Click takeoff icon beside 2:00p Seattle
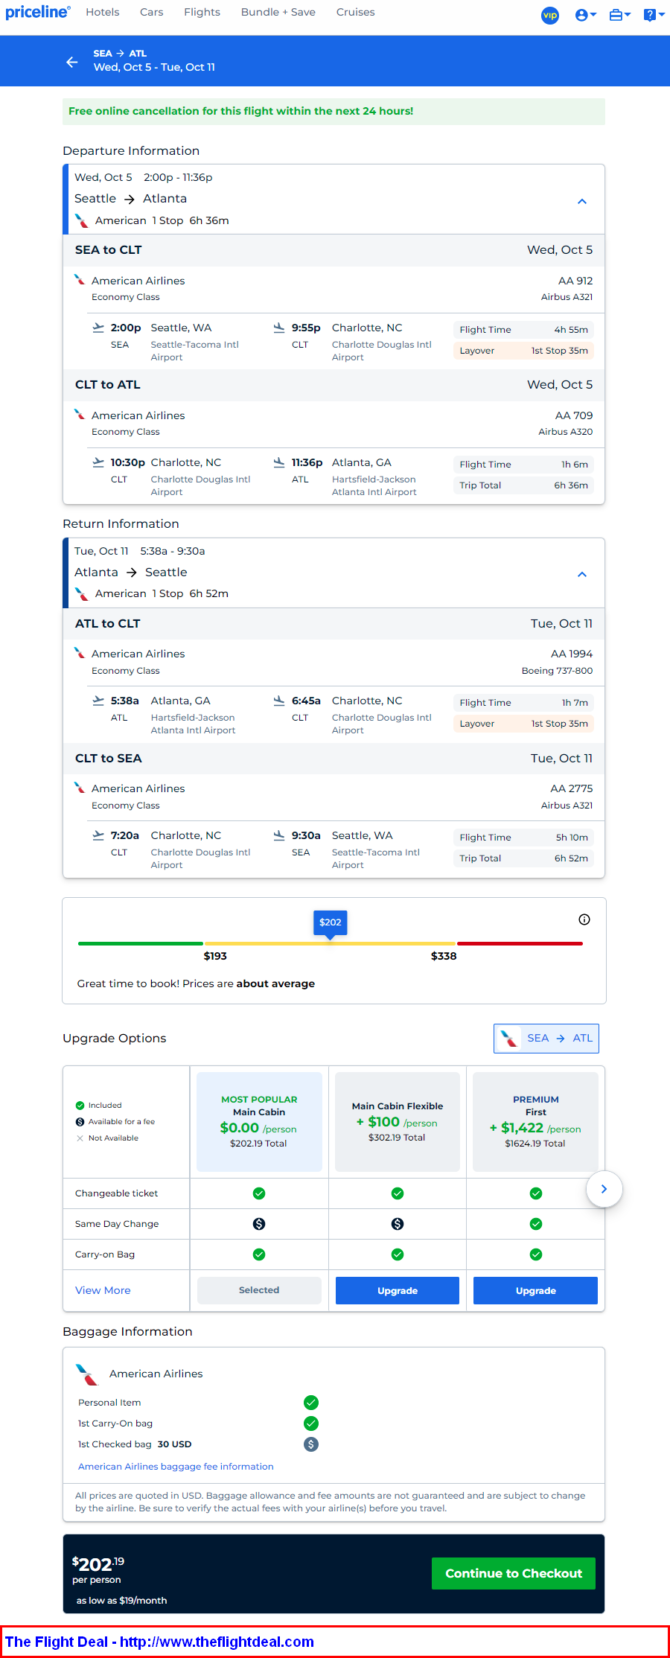The image size is (670, 1658). (x=98, y=327)
